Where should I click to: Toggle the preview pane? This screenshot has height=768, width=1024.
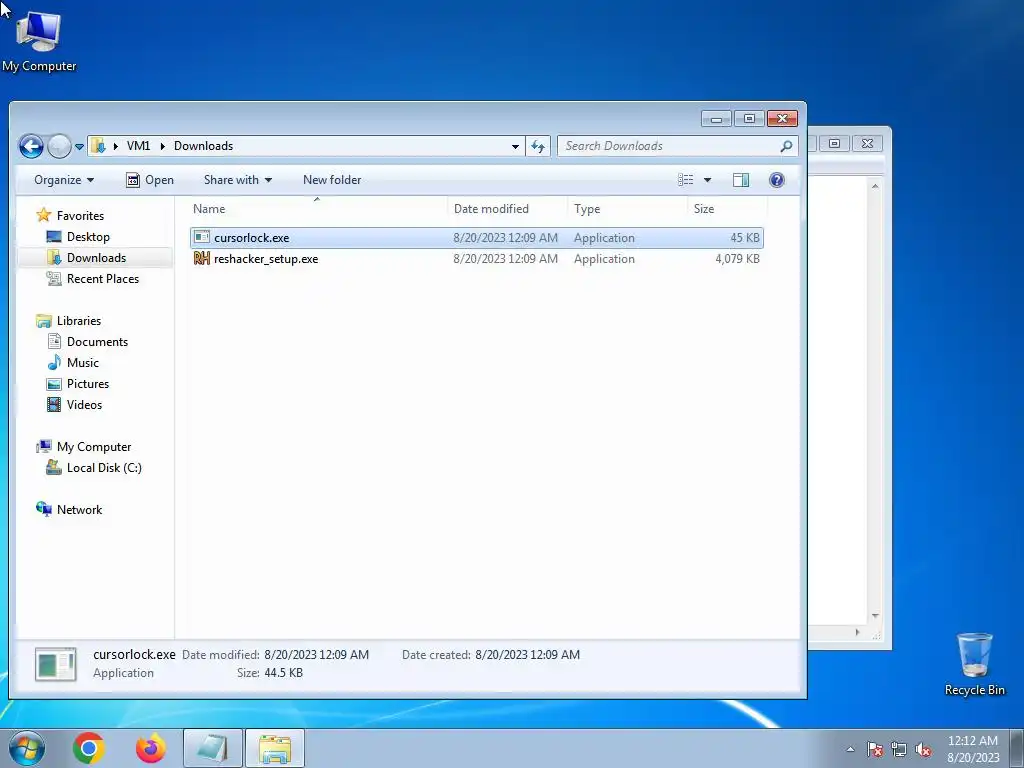(x=741, y=180)
